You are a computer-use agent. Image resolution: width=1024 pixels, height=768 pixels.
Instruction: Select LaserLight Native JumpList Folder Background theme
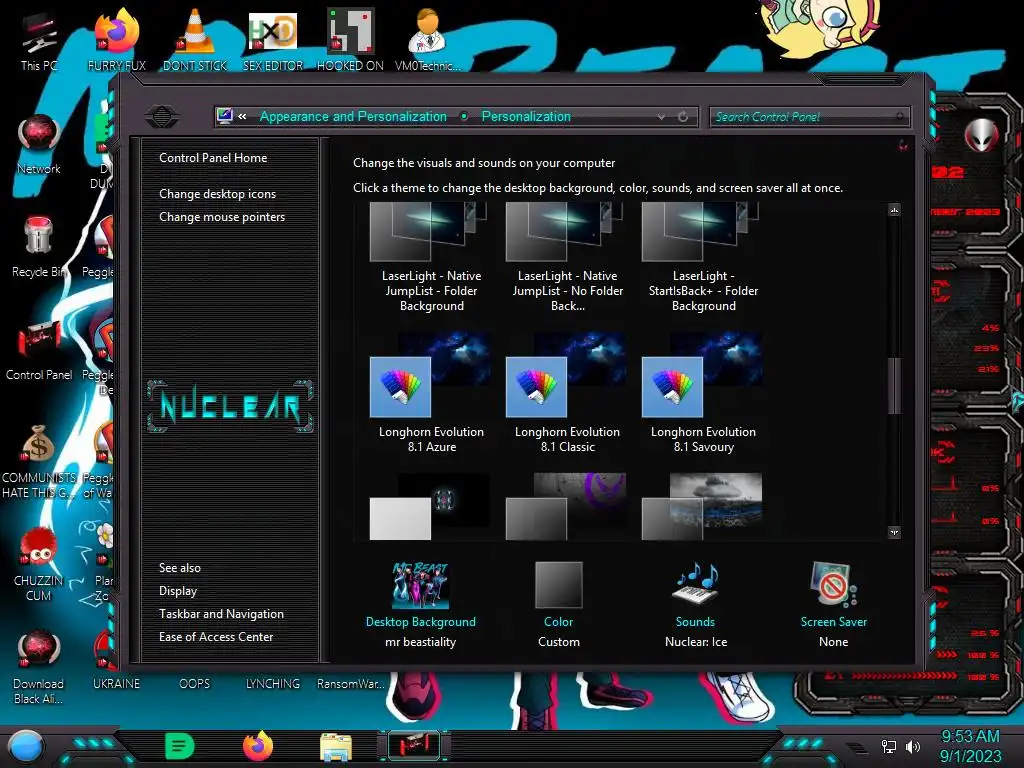click(431, 258)
